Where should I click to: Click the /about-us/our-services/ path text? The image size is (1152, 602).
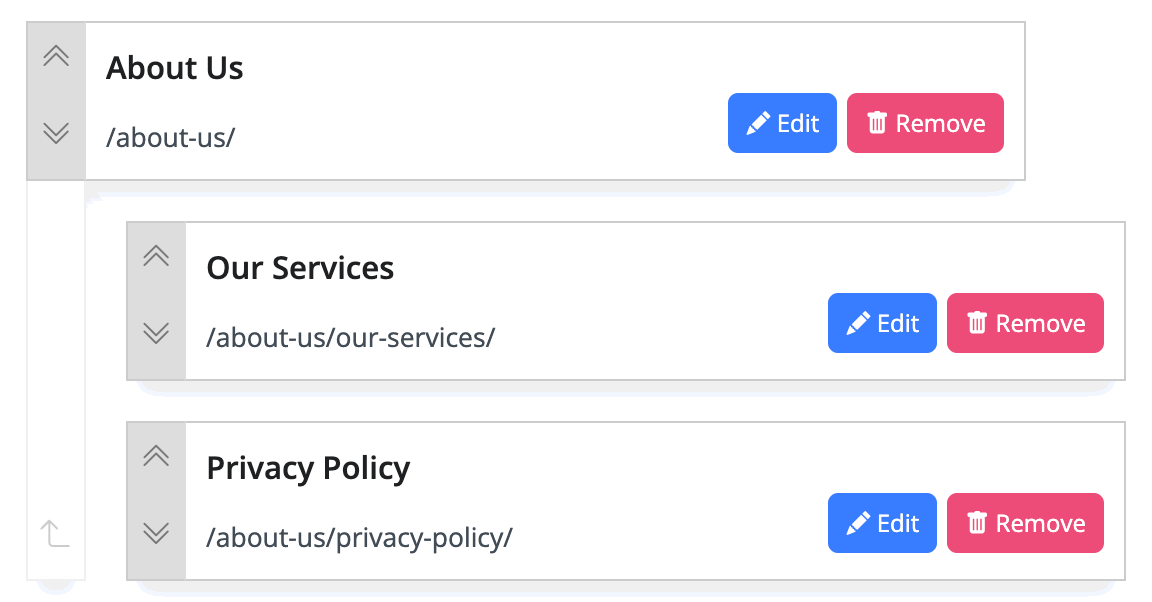pyautogui.click(x=350, y=337)
